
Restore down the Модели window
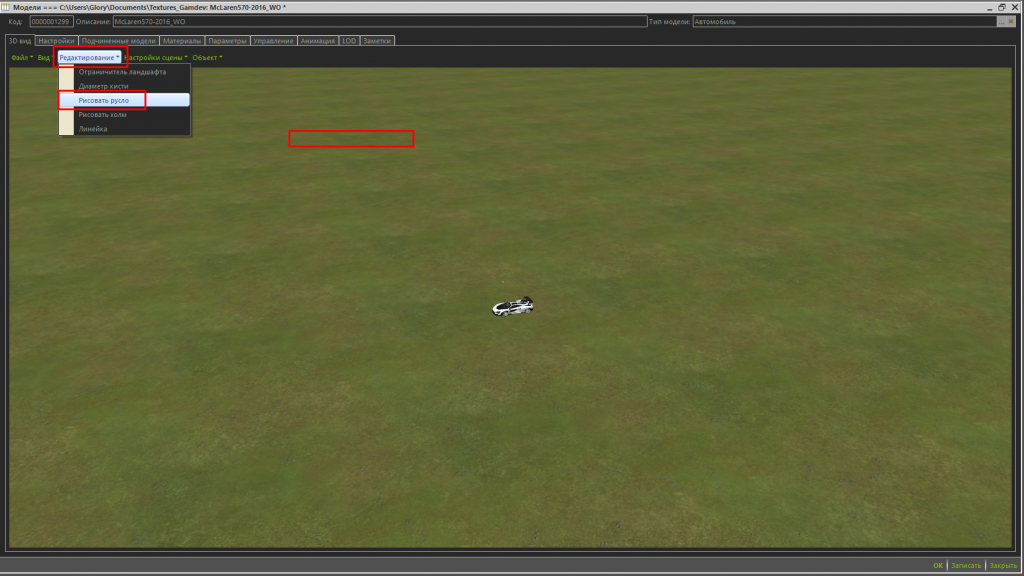[x=1002, y=7]
